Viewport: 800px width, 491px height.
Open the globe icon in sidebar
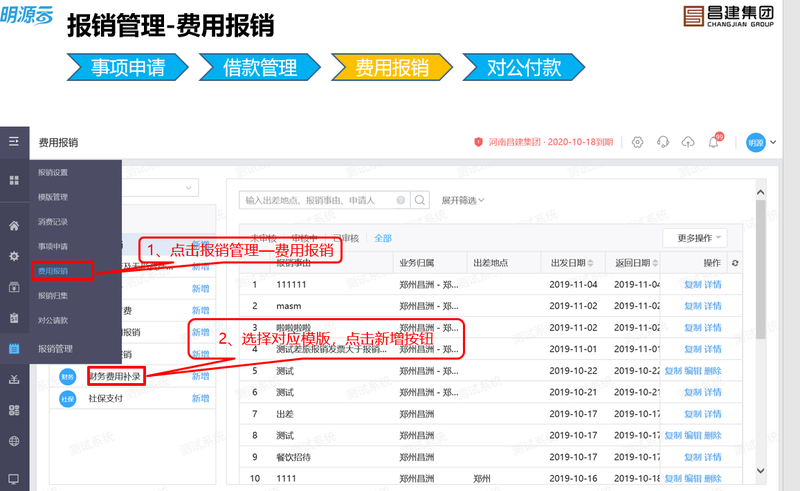tap(14, 441)
